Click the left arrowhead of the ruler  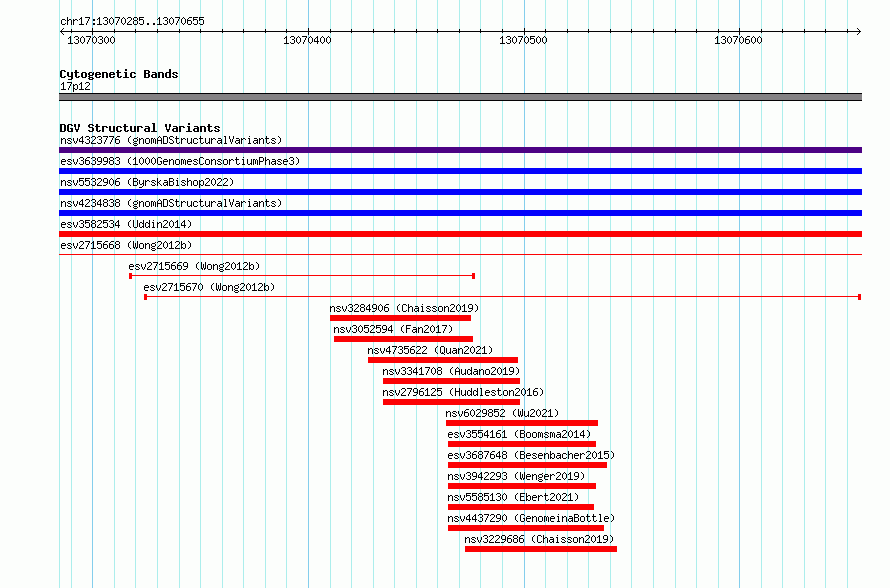pos(62,32)
